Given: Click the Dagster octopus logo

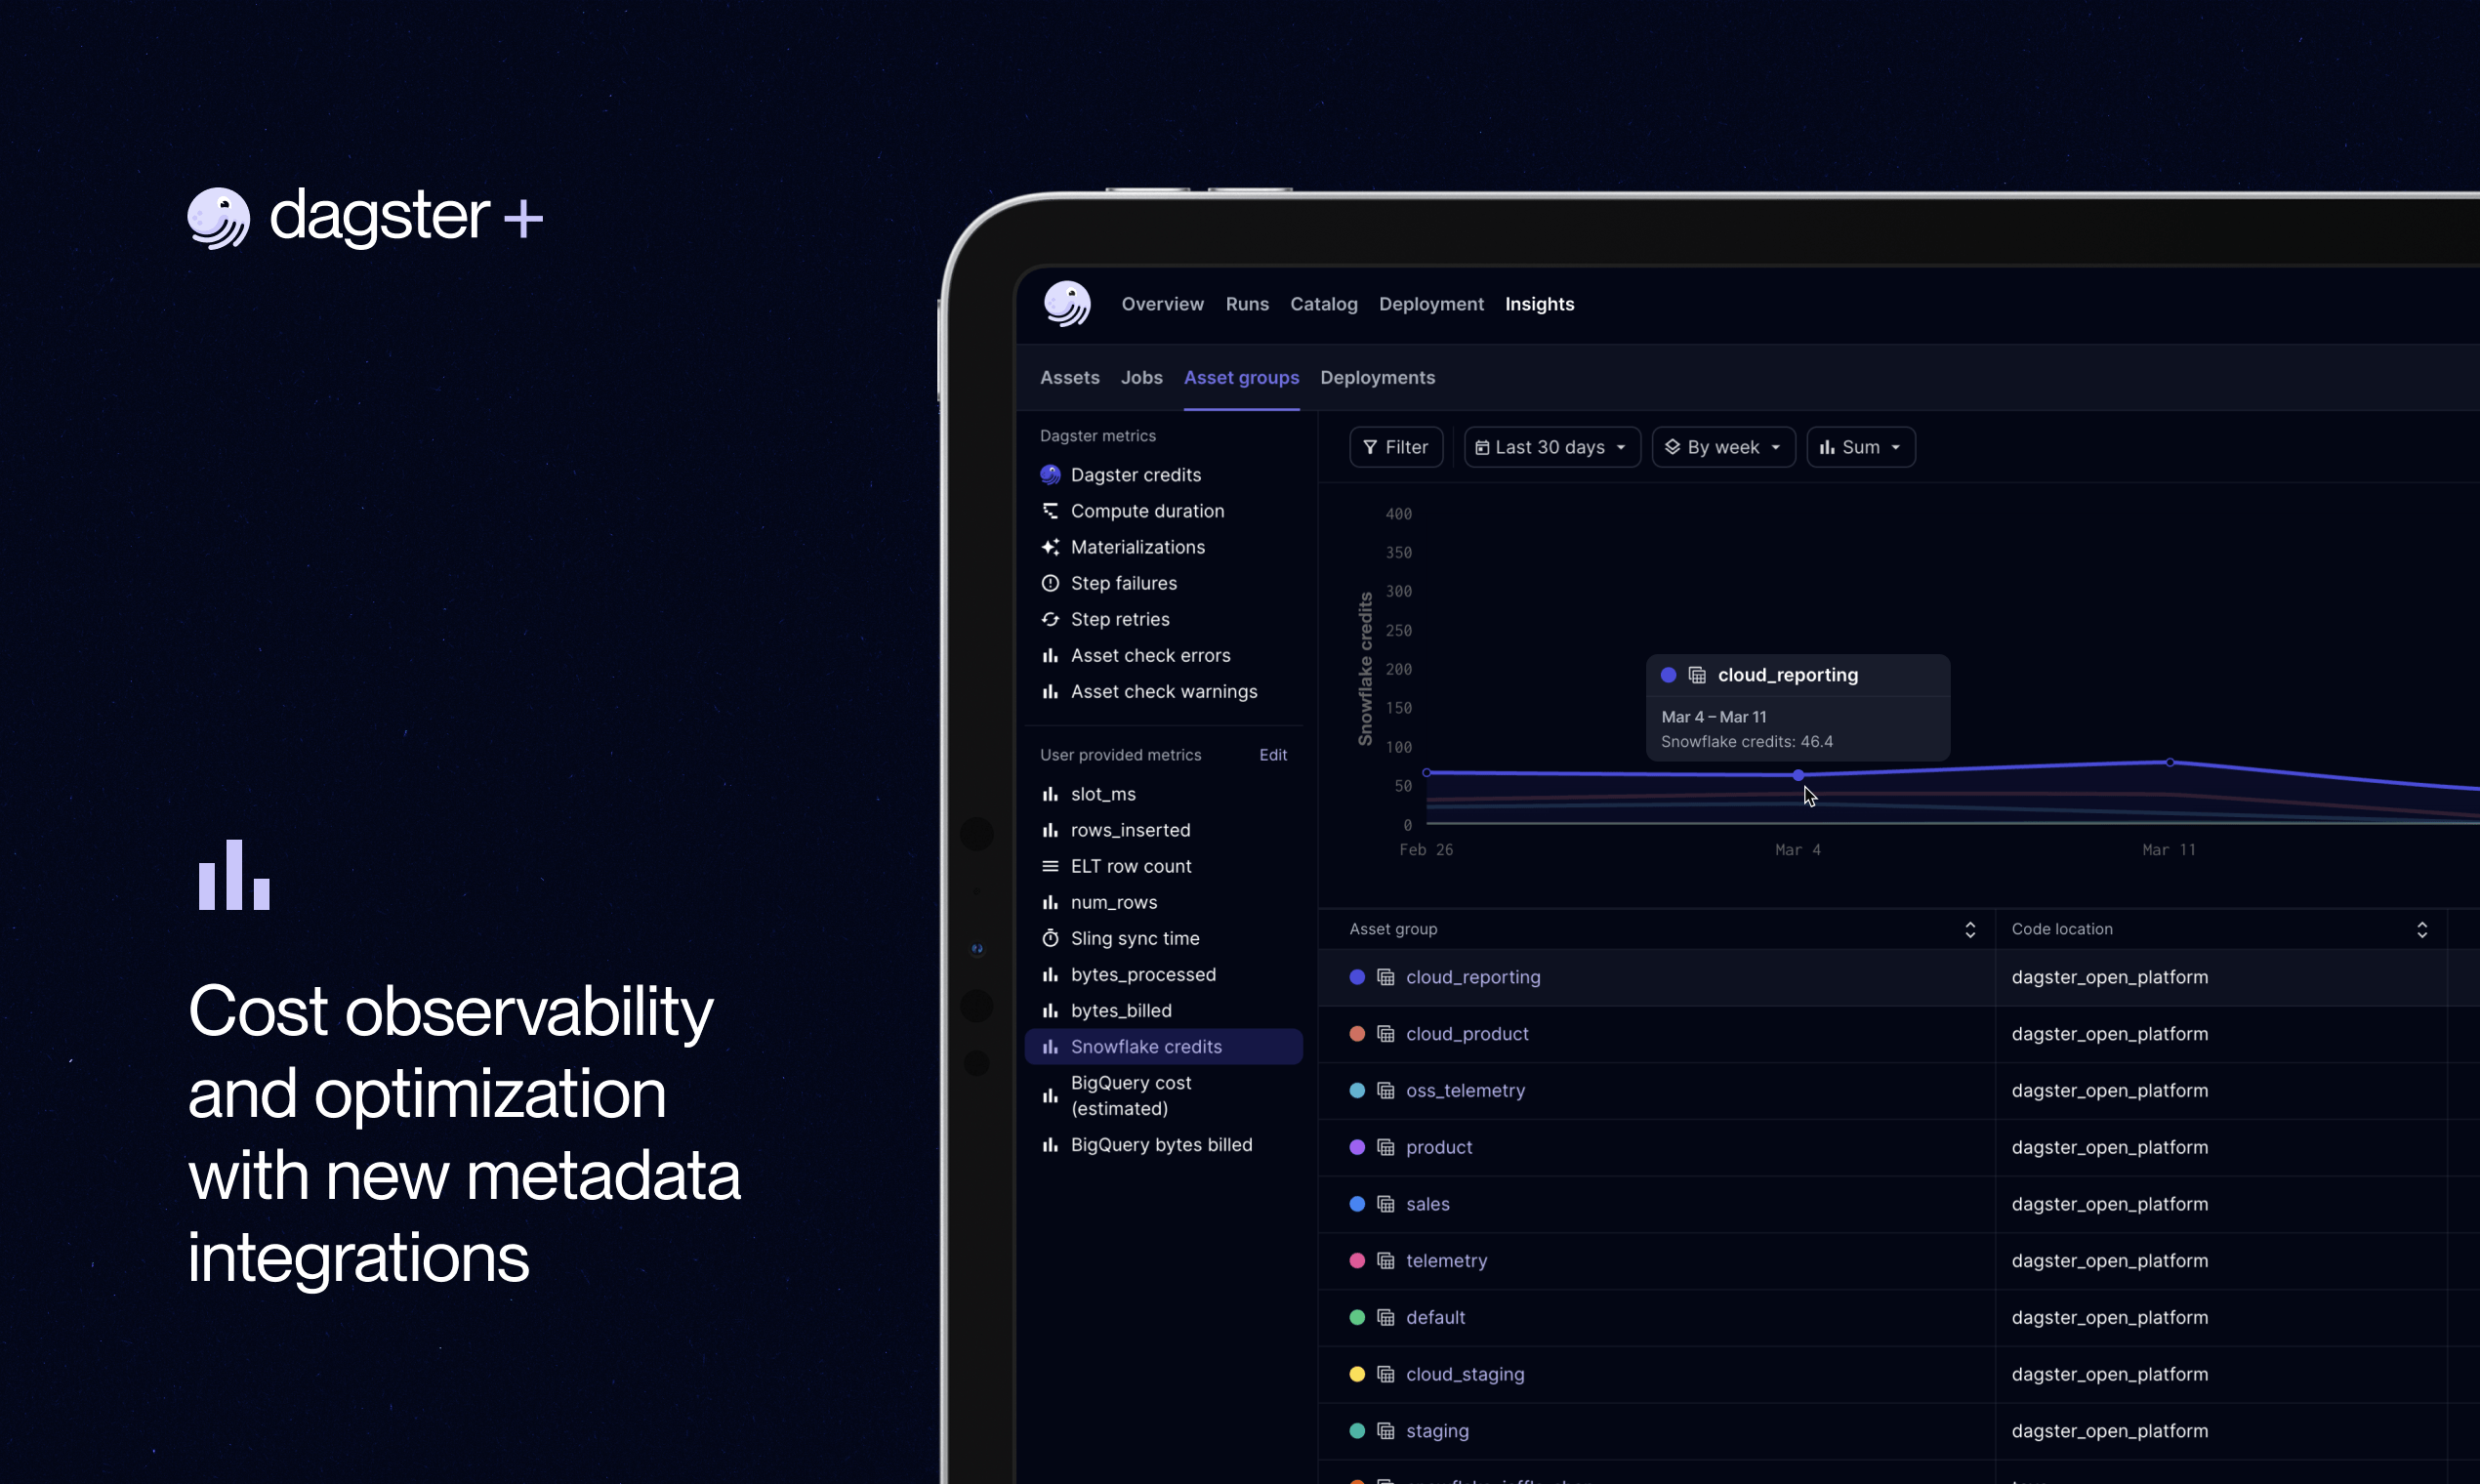Looking at the screenshot, I should [1066, 303].
